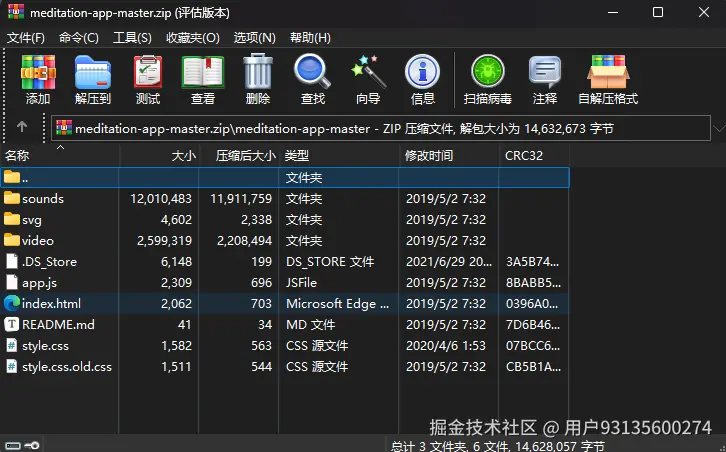This screenshot has width=726, height=452.
Task: Sort by Name (名称) column header
Action: tap(60, 155)
